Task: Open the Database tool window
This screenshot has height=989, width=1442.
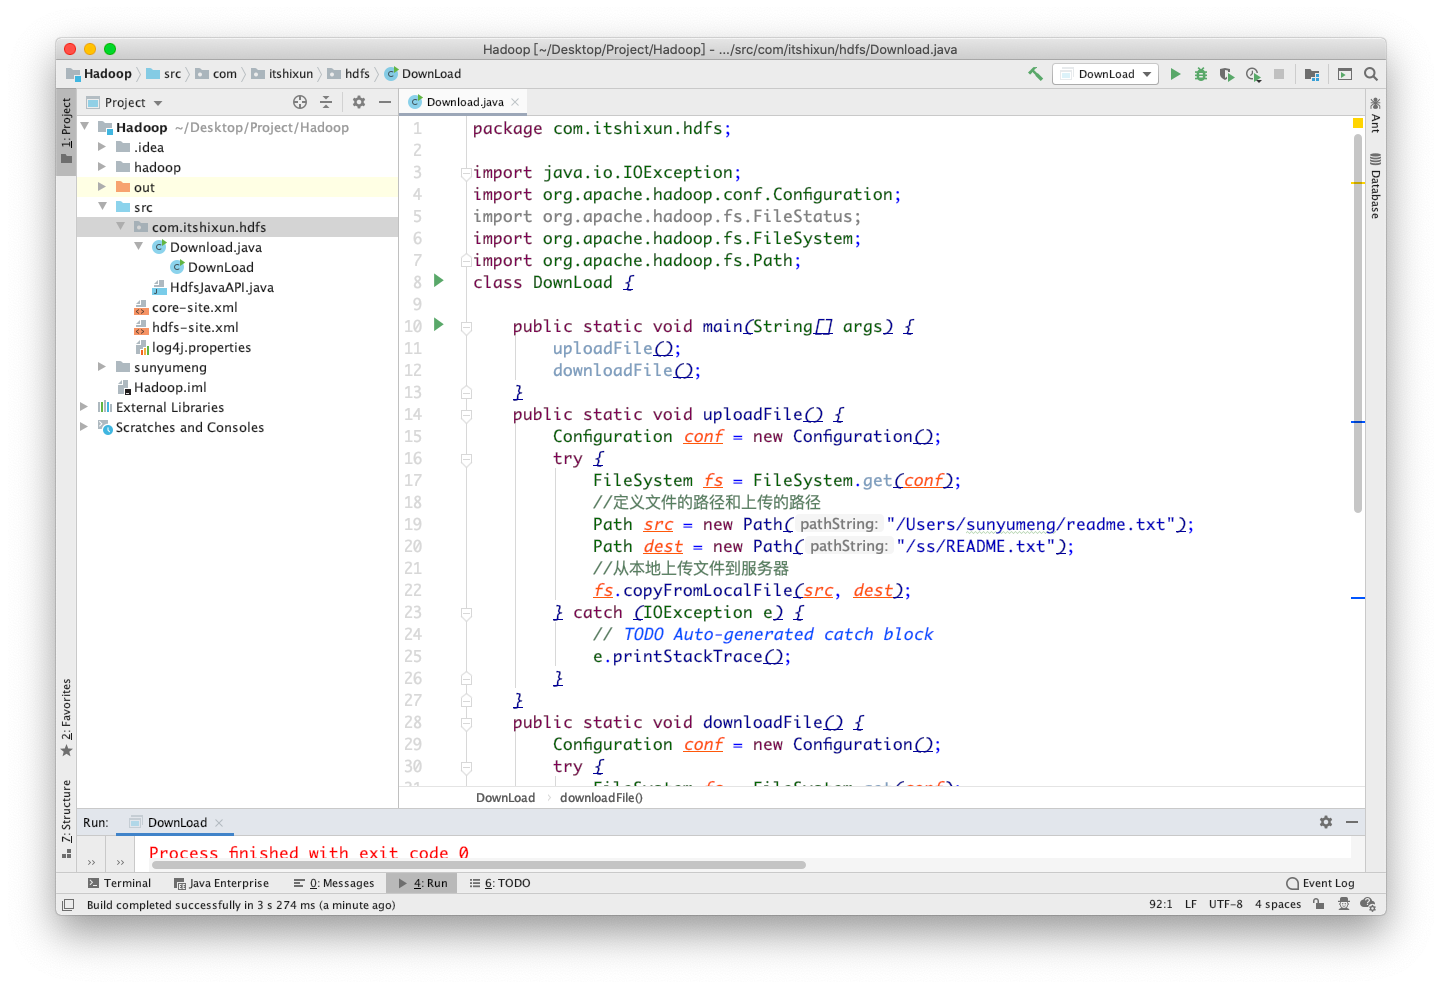Action: click(x=1376, y=186)
